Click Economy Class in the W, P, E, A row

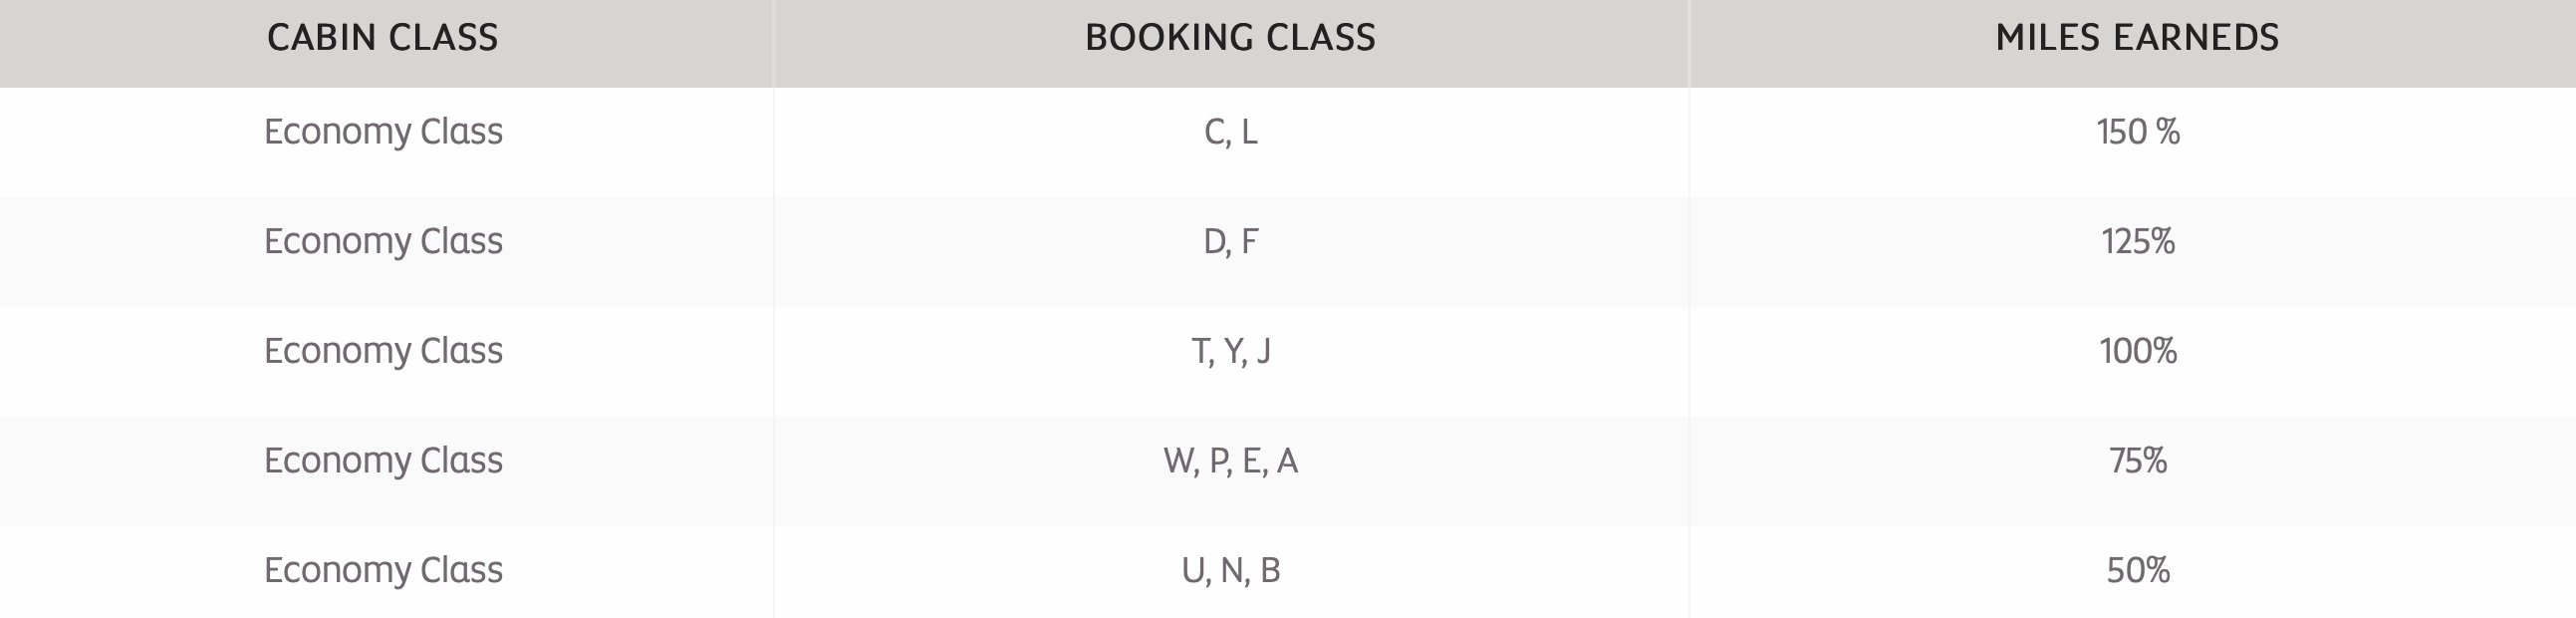(383, 461)
